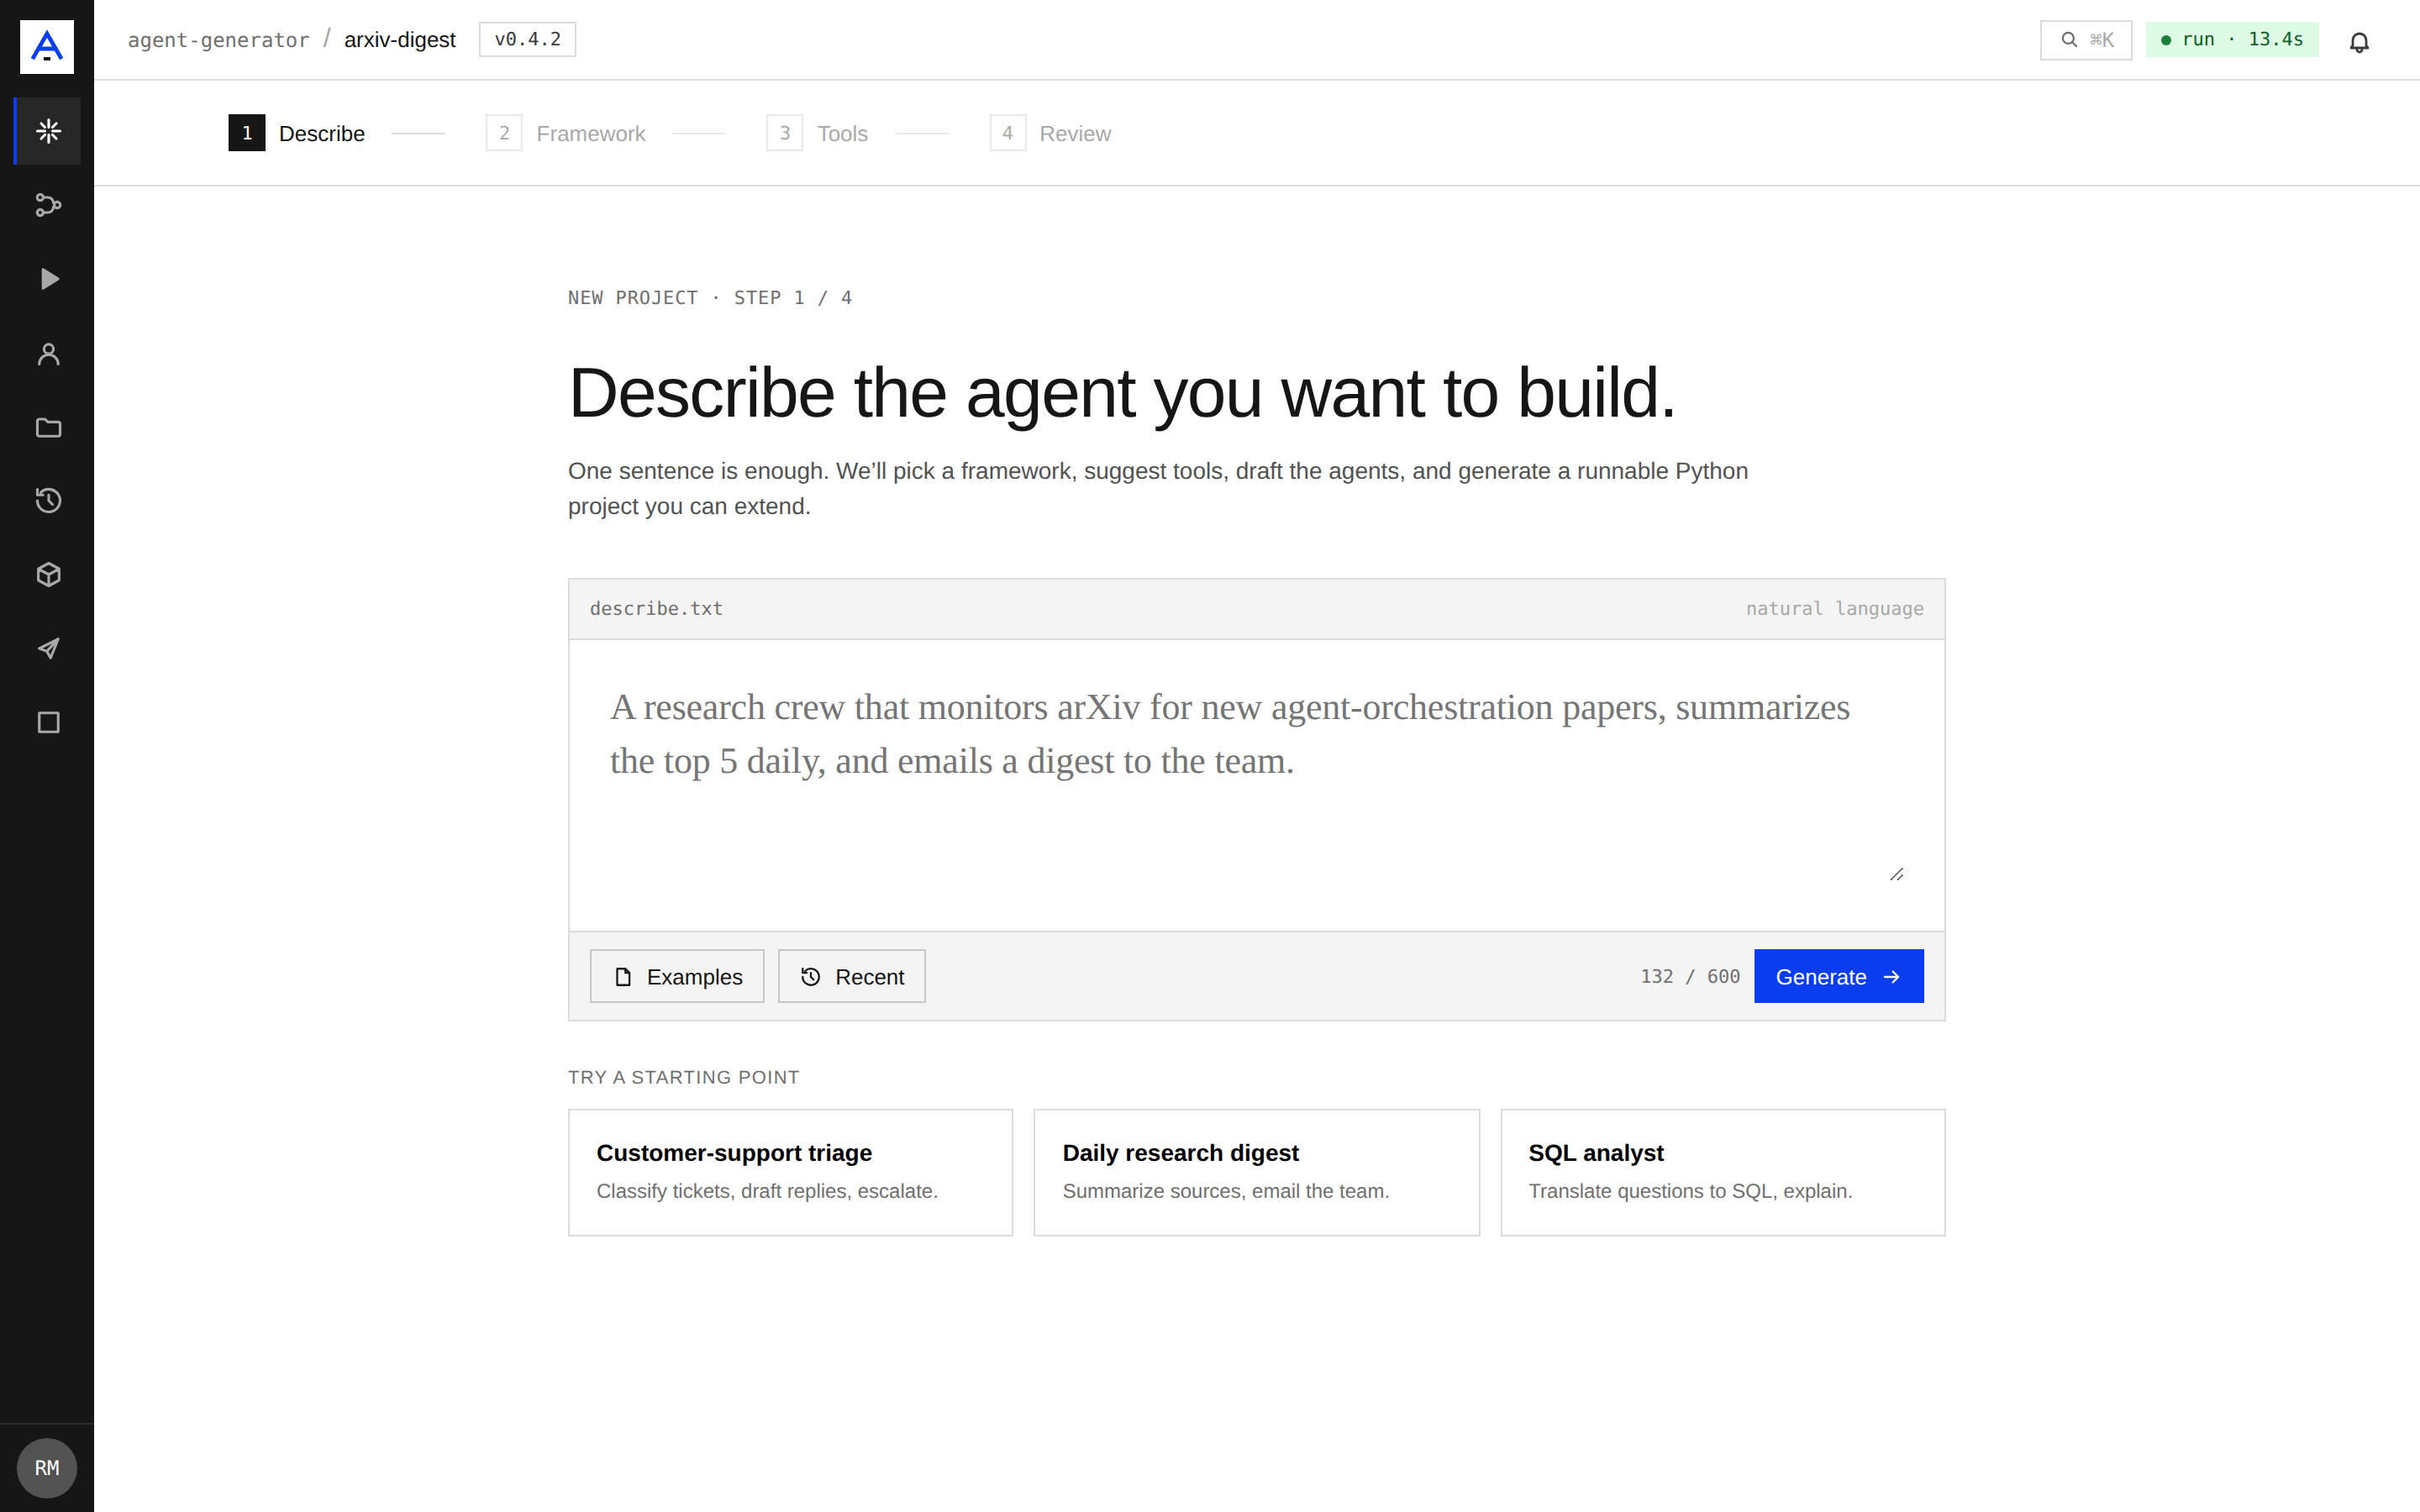The width and height of the screenshot is (2420, 1512).
Task: Open the workflow graph sidebar icon
Action: [x=48, y=205]
